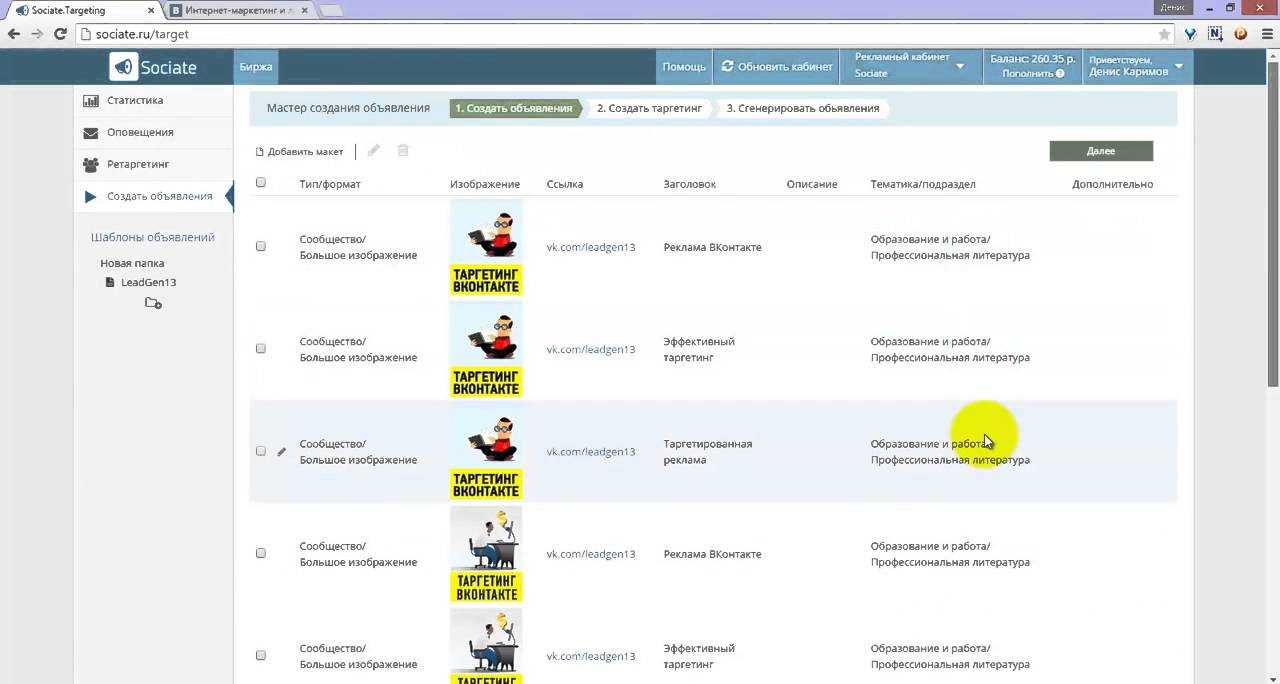The image size is (1280, 684).
Task: Click the refresh arrows icon of Обновить кабинет
Action: pyautogui.click(x=727, y=67)
